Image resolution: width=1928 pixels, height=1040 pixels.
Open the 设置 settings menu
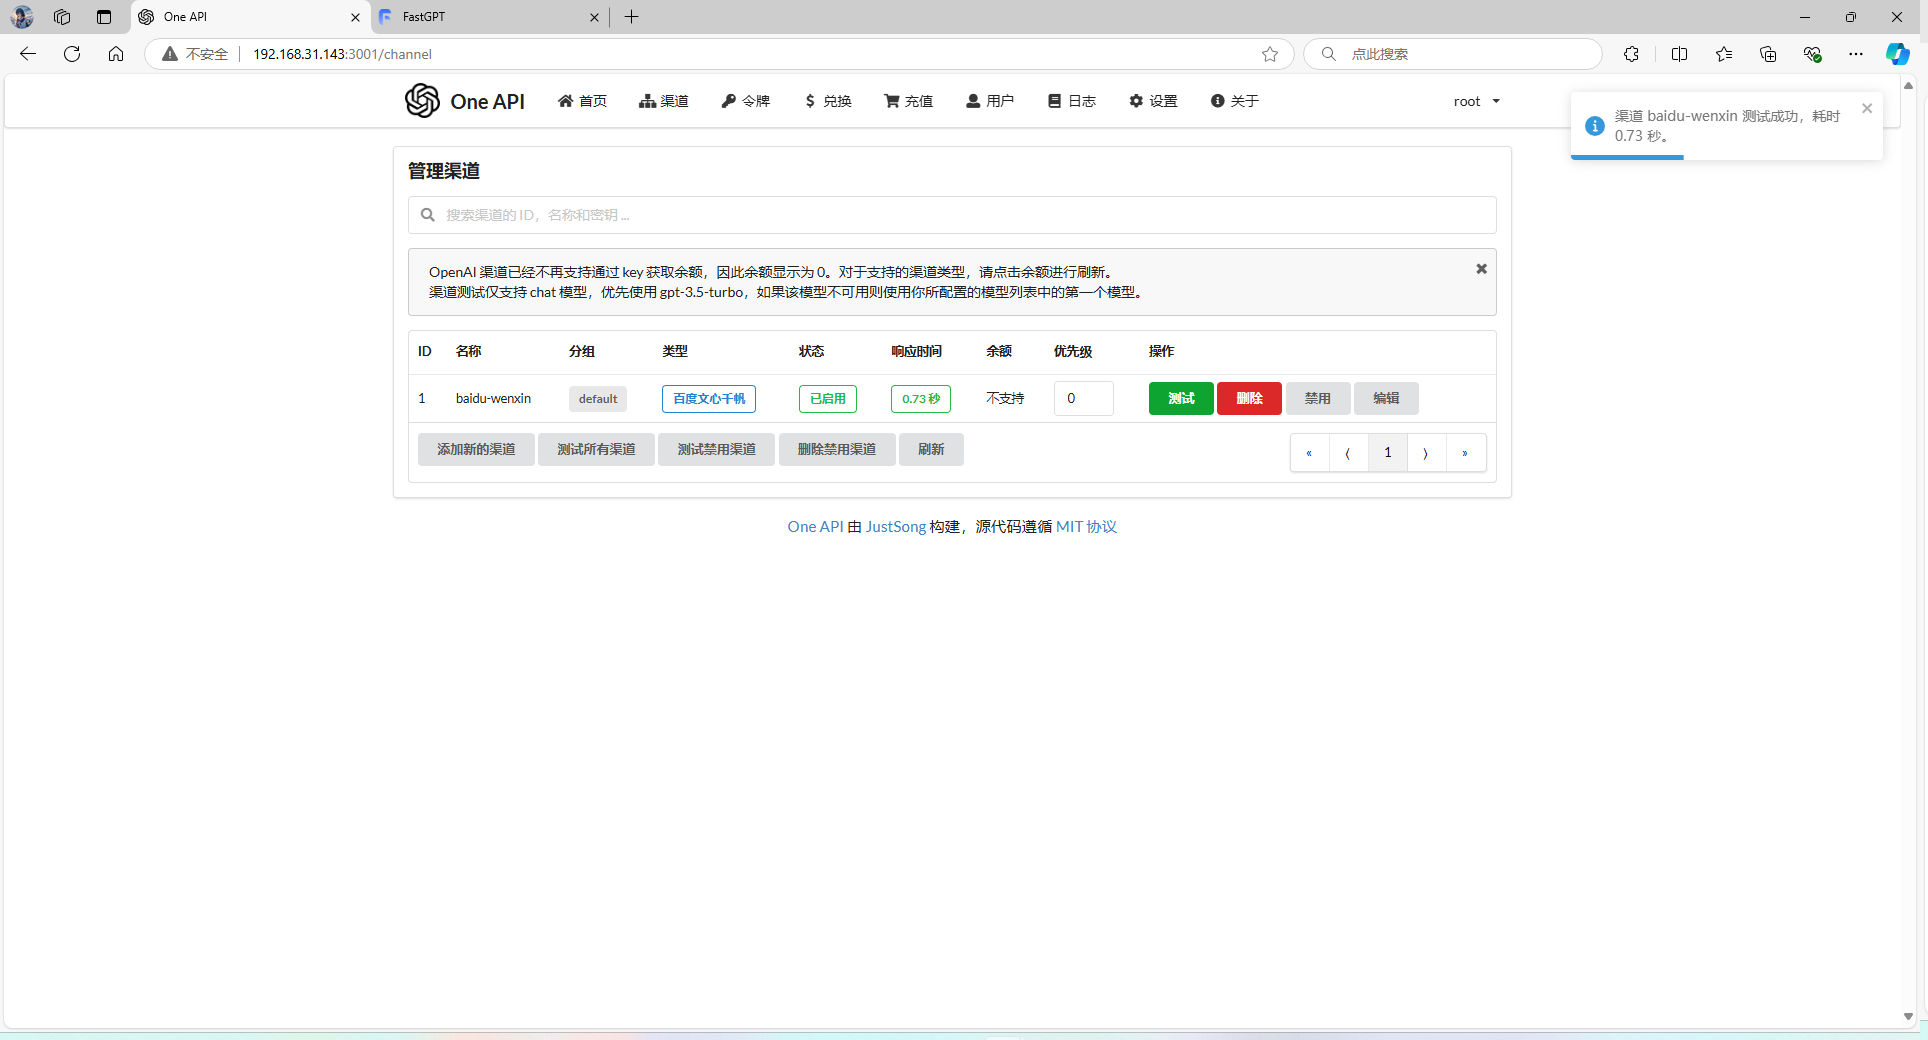tap(1153, 101)
